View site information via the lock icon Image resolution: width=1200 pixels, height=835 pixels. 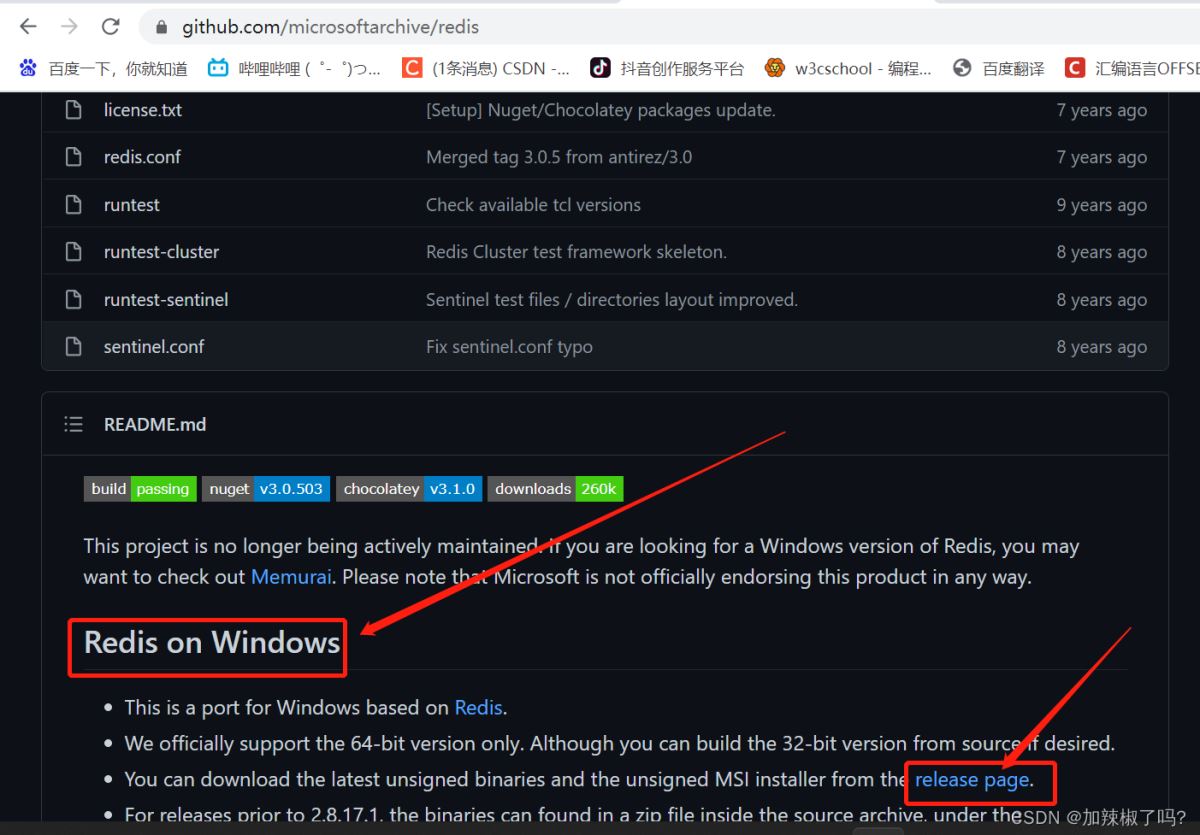point(161,28)
